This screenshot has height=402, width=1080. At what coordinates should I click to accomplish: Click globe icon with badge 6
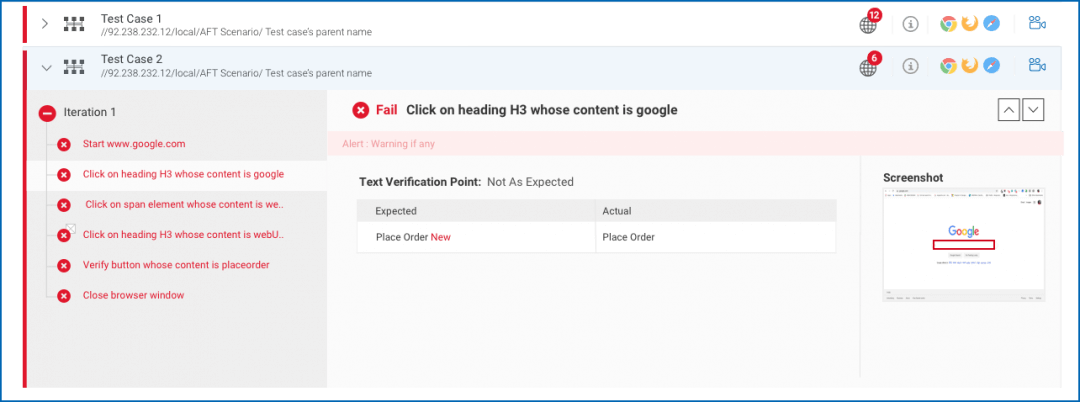pyautogui.click(x=868, y=68)
